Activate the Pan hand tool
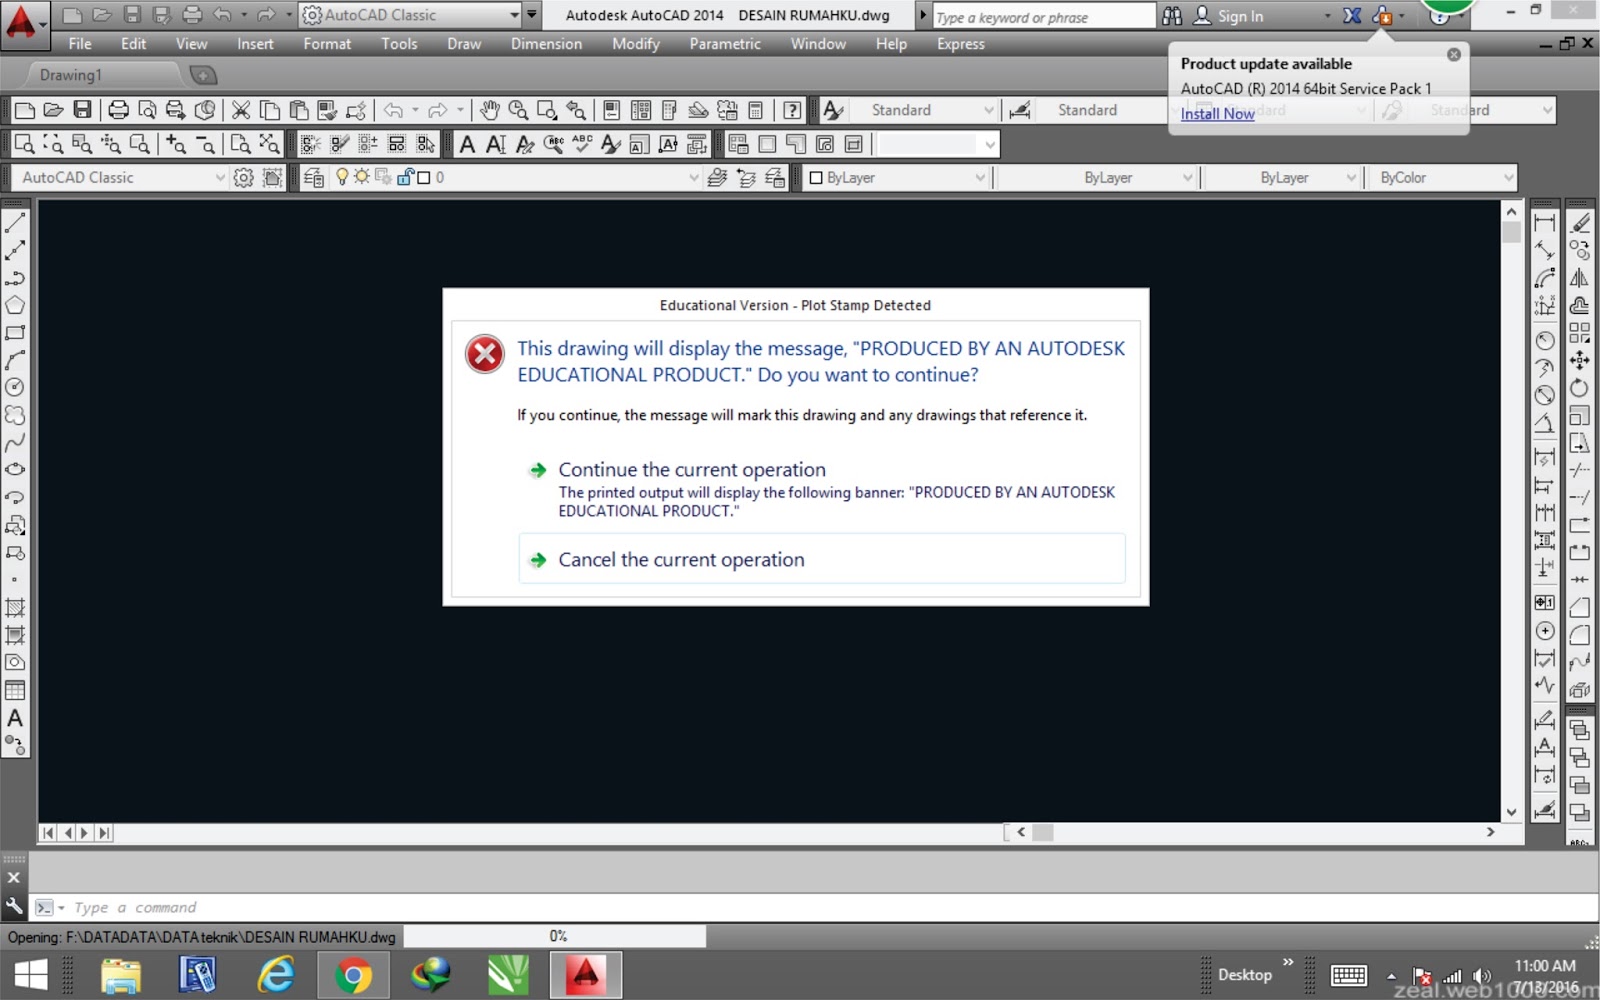1600x1000 pixels. click(x=489, y=110)
